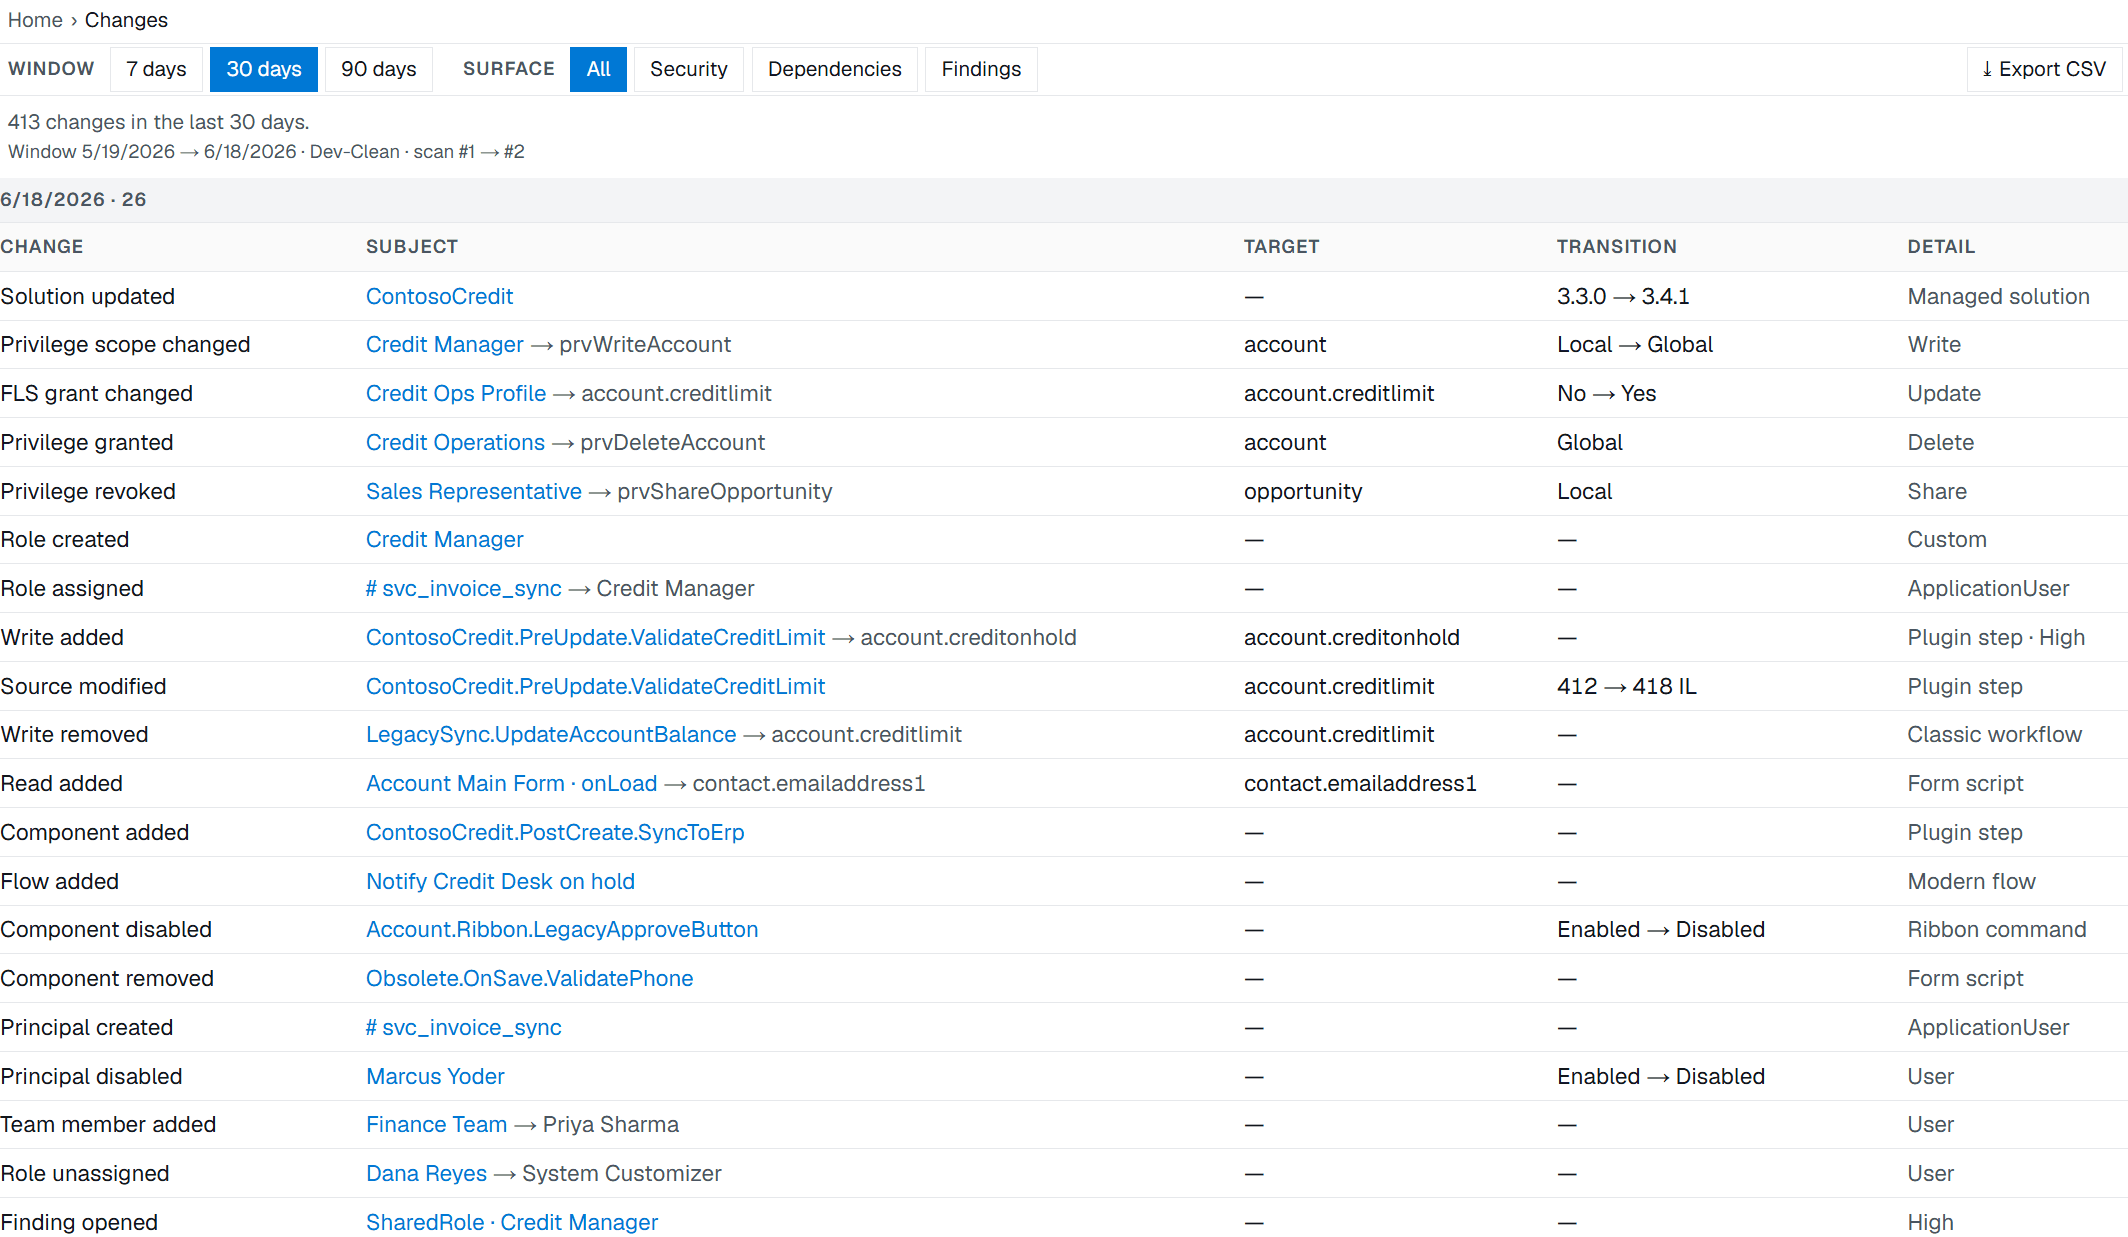The width and height of the screenshot is (2128, 1237).
Task: Click the Privilege revoked change cell
Action: point(88,491)
